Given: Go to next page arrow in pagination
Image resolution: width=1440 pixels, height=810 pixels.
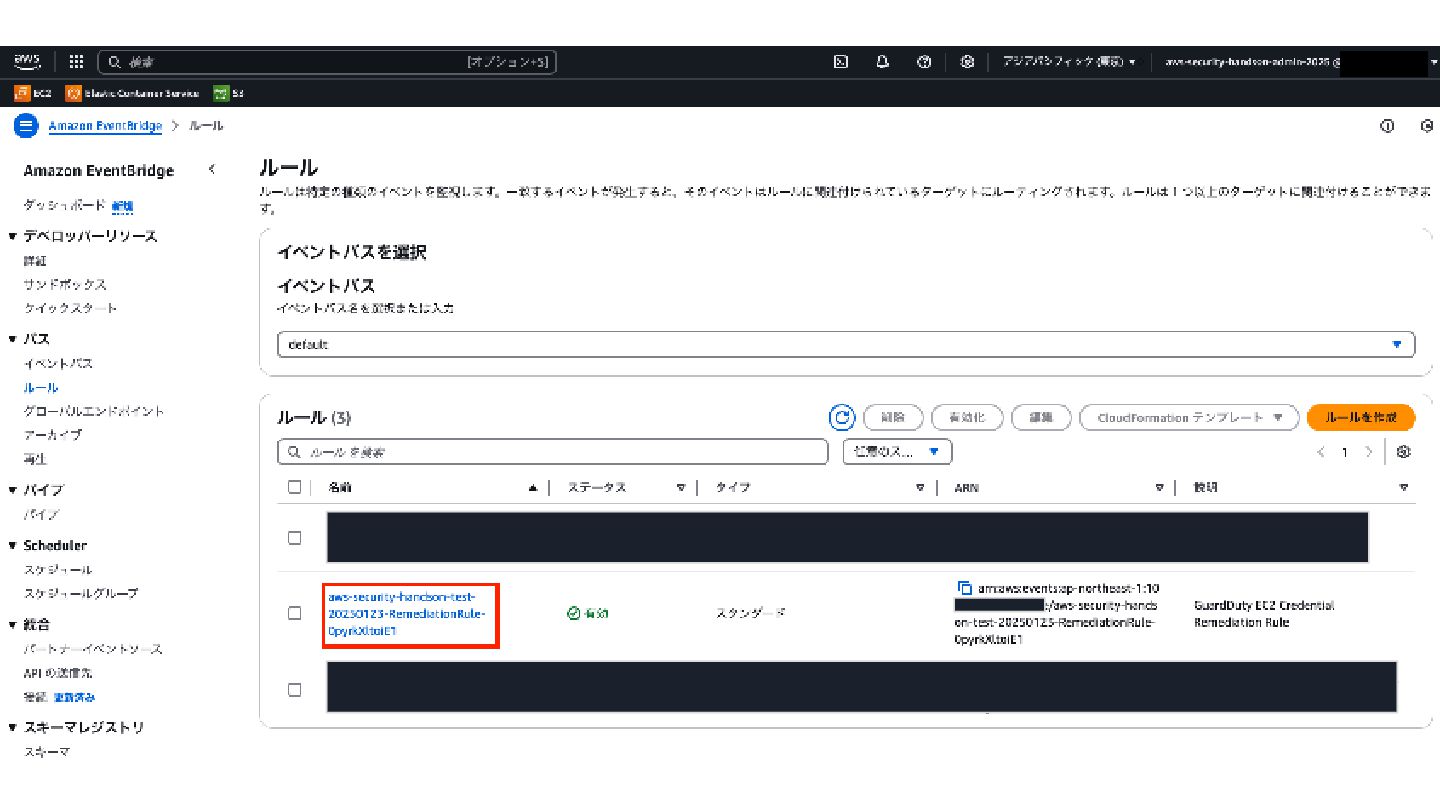Looking at the screenshot, I should point(1368,452).
